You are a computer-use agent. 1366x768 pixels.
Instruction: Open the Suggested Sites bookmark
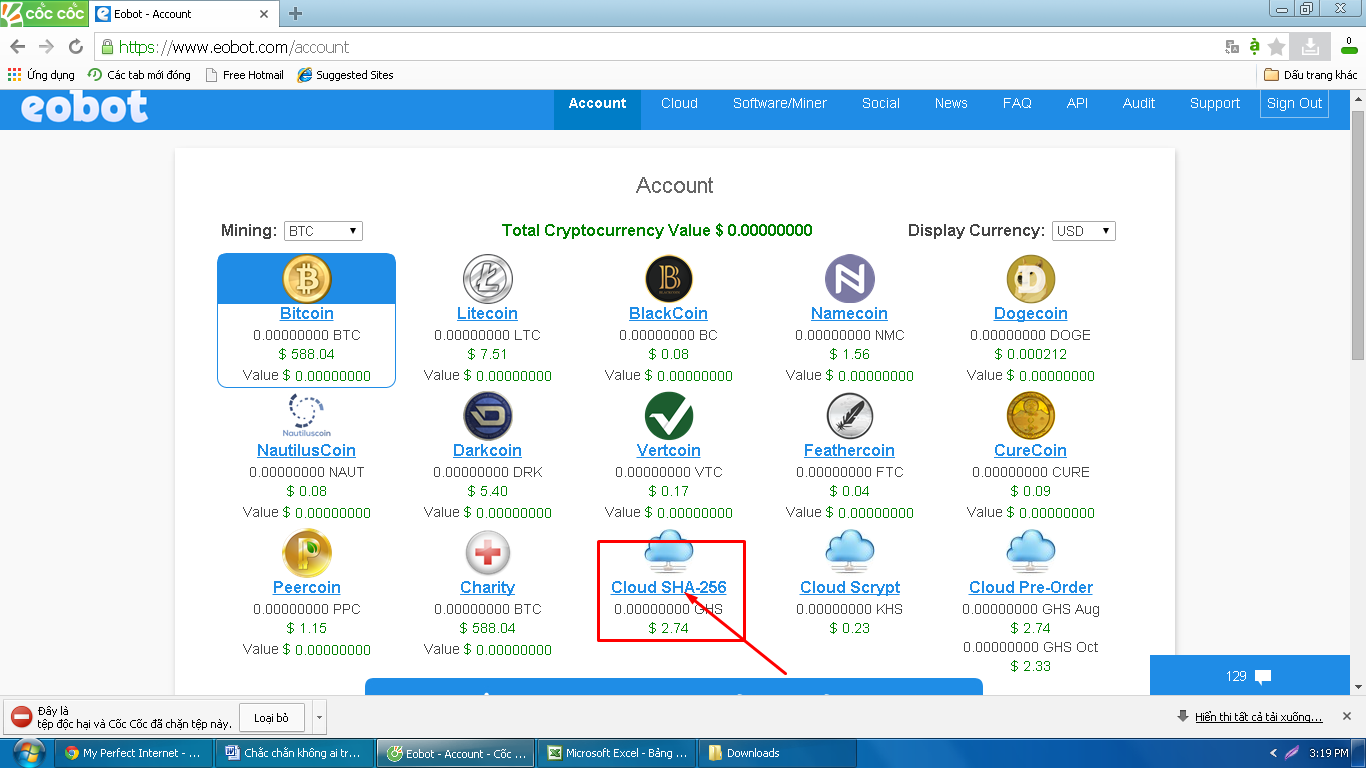346,75
